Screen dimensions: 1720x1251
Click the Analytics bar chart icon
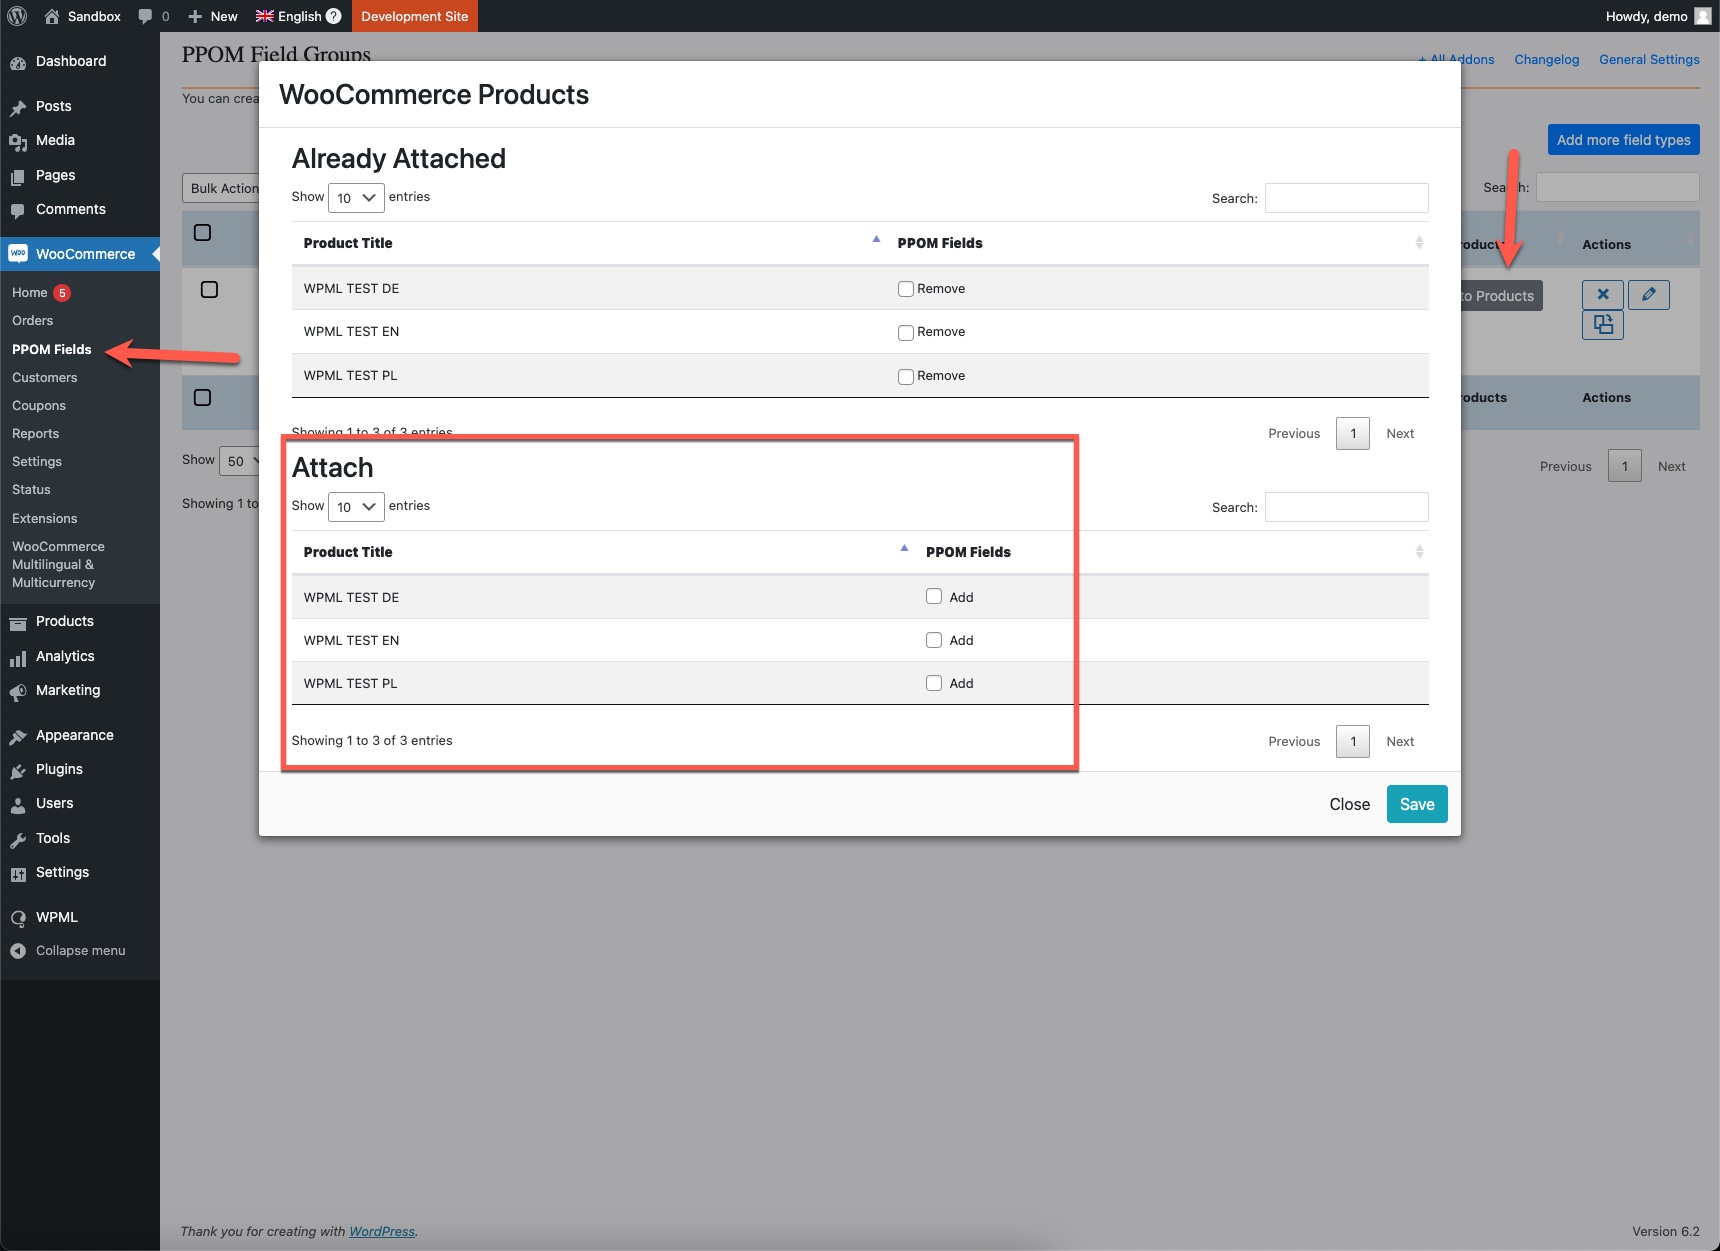tap(18, 657)
